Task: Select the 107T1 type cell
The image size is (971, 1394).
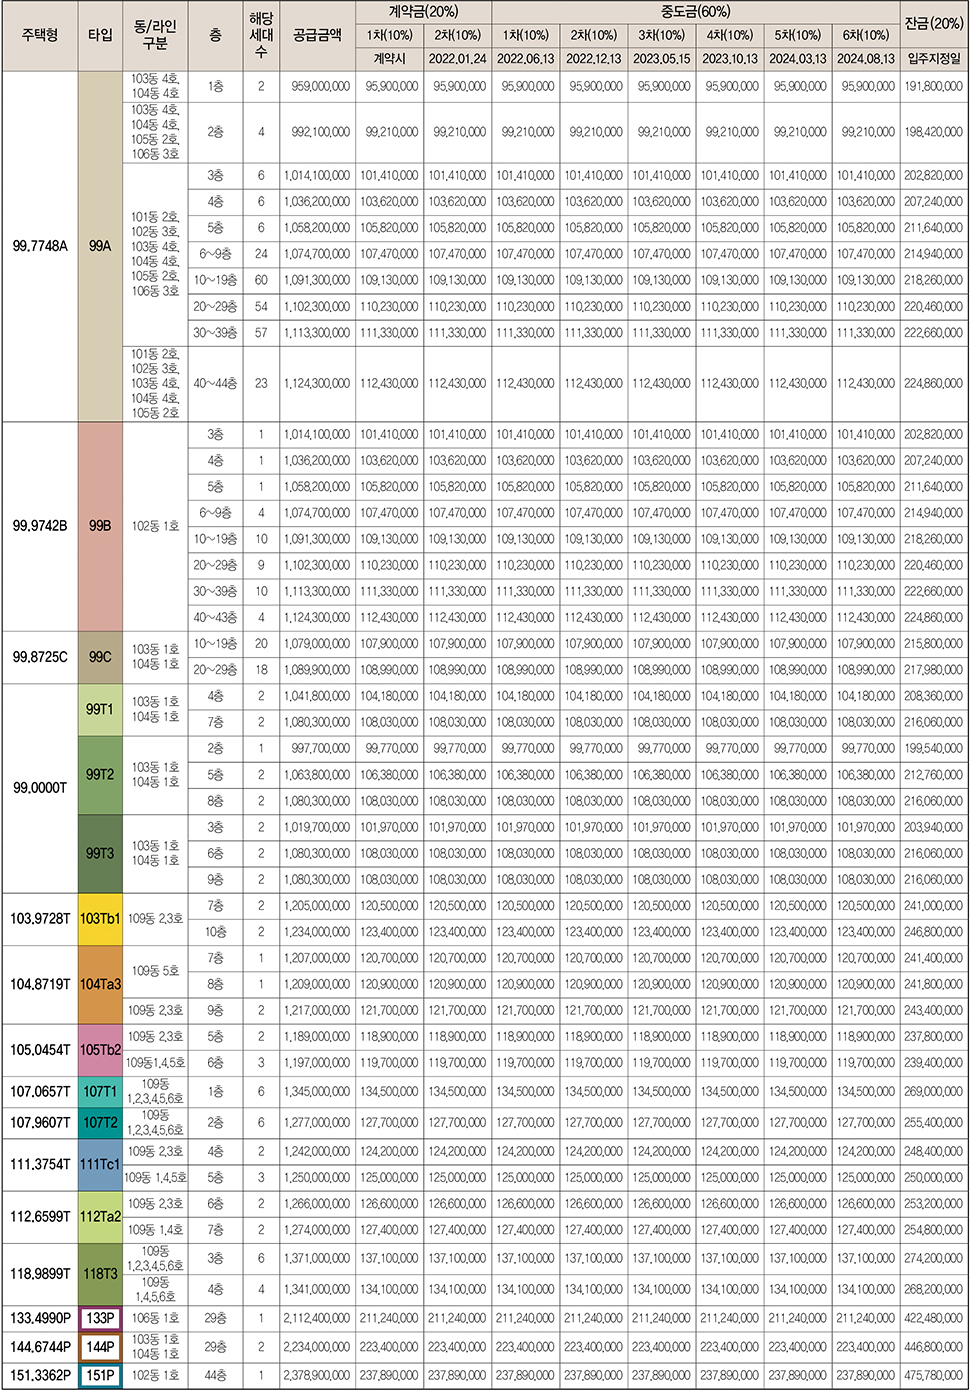Action: click(x=100, y=1092)
